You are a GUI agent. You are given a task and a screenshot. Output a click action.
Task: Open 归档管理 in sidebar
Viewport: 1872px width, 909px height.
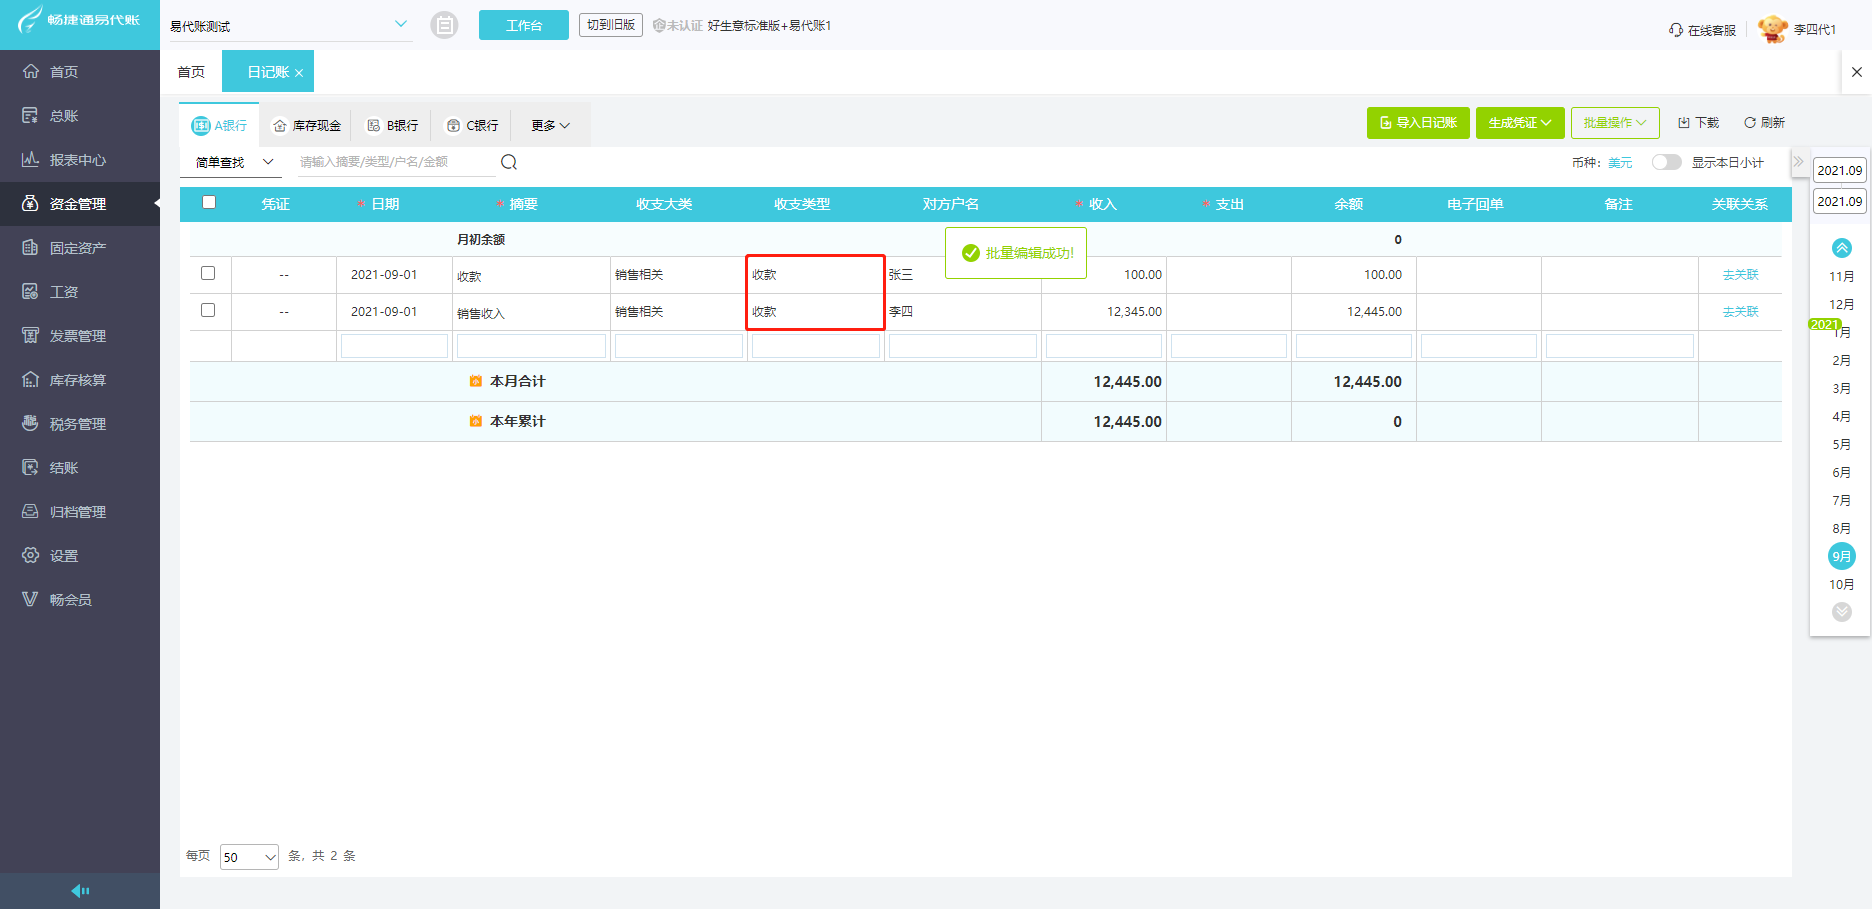[x=80, y=512]
